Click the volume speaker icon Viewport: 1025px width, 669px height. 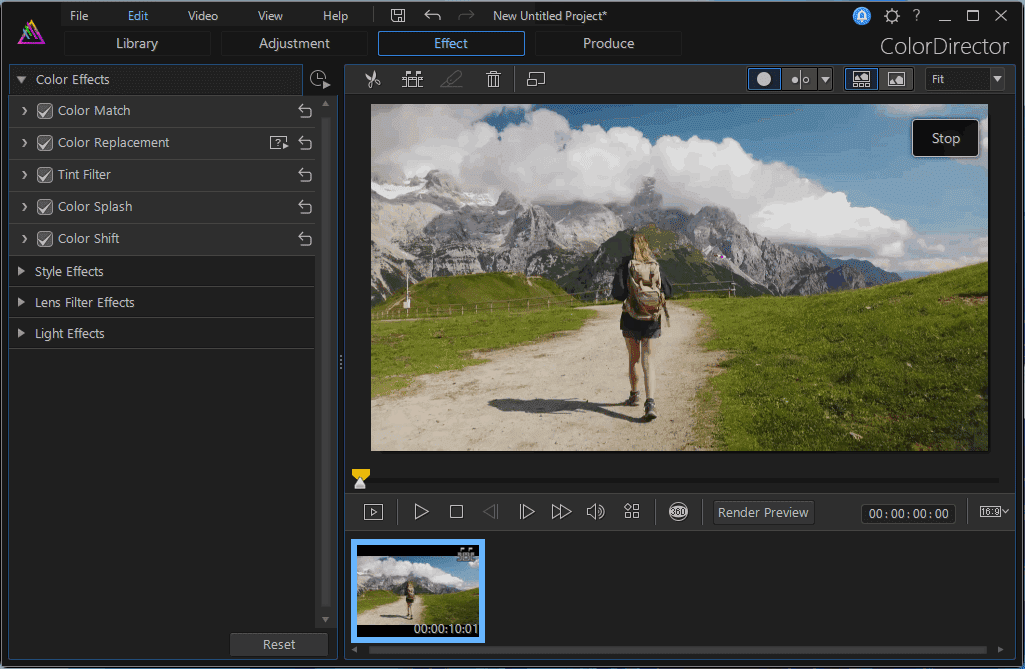596,512
